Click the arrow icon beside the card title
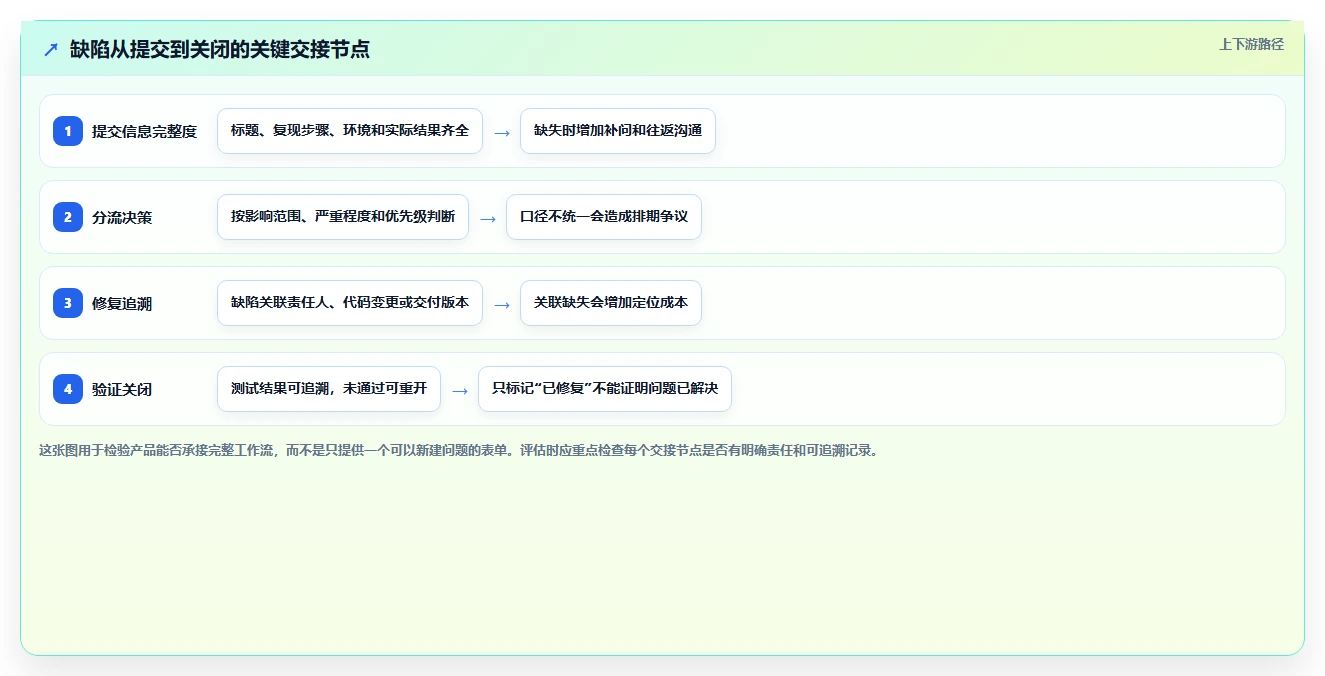The height and width of the screenshot is (676, 1325). pyautogui.click(x=51, y=49)
